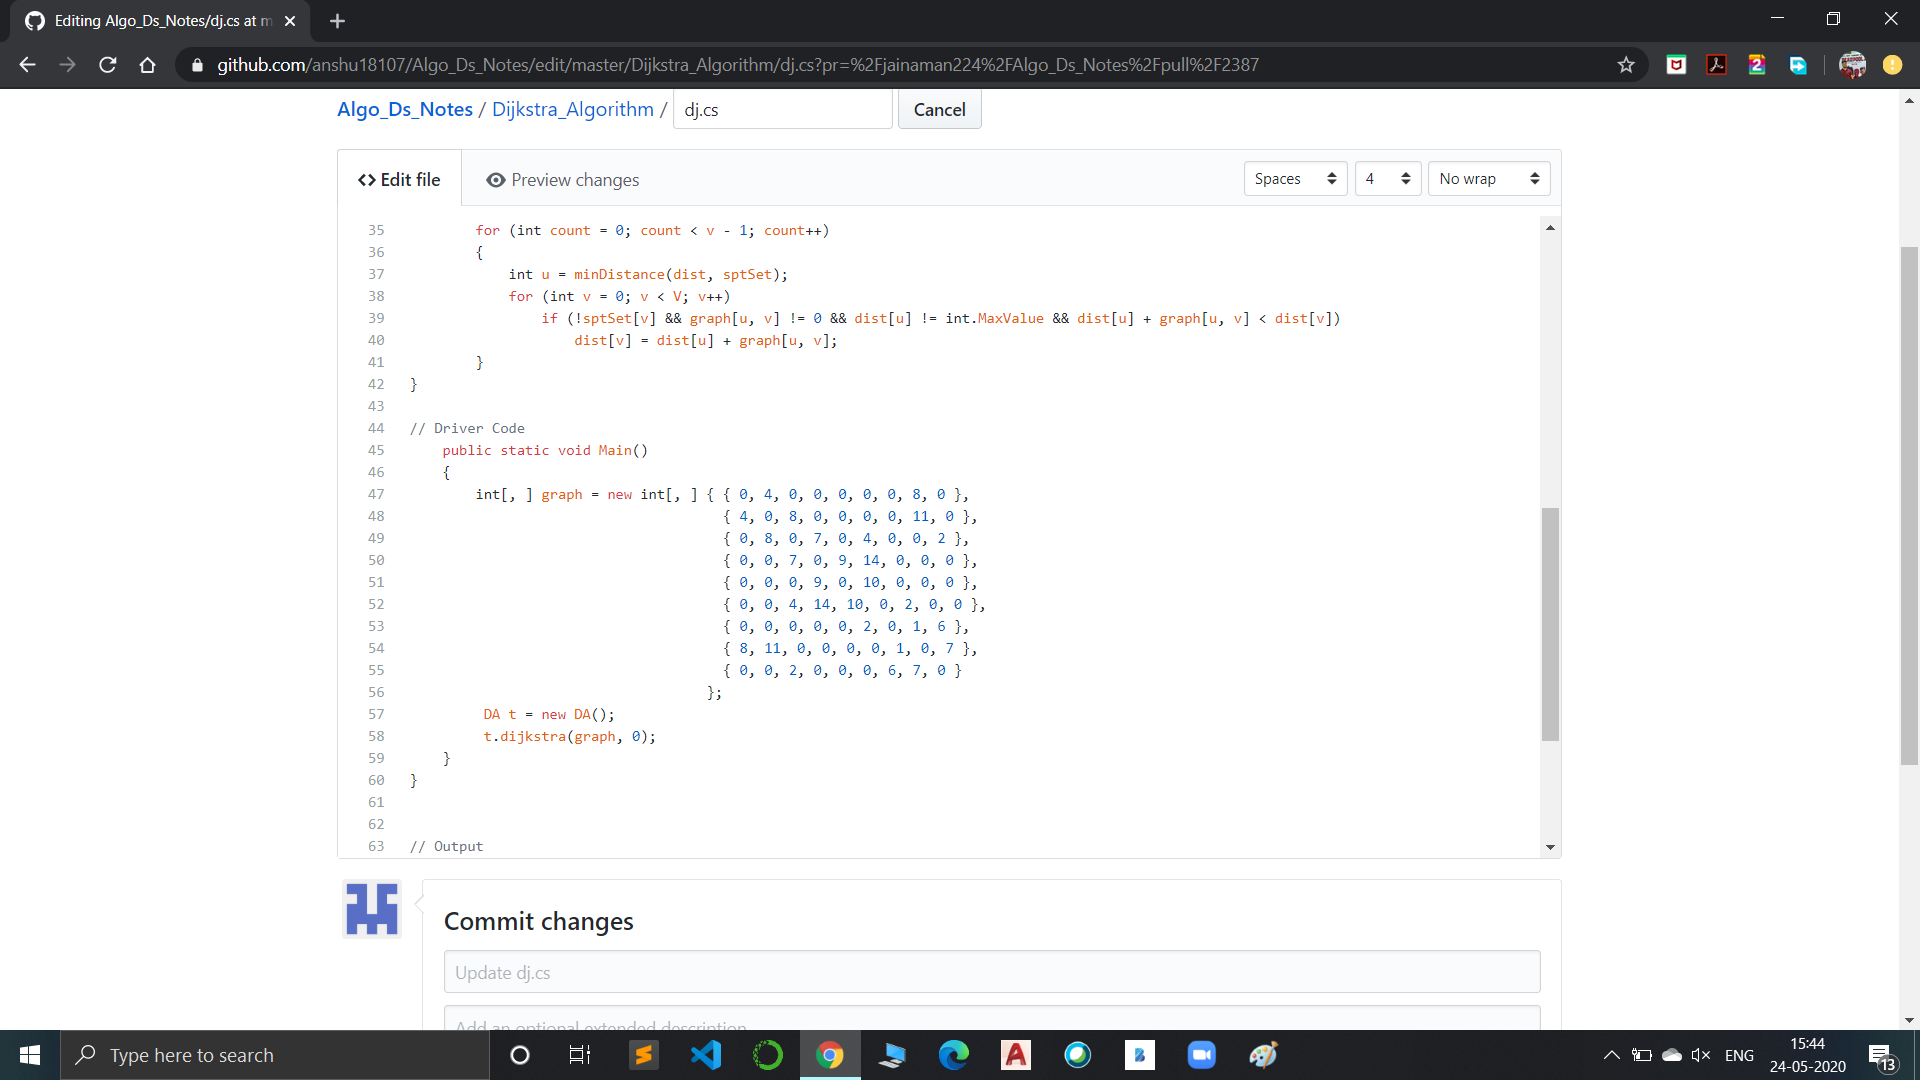Launch Sublime Text from the taskbar
The width and height of the screenshot is (1920, 1080).
pyautogui.click(x=643, y=1055)
